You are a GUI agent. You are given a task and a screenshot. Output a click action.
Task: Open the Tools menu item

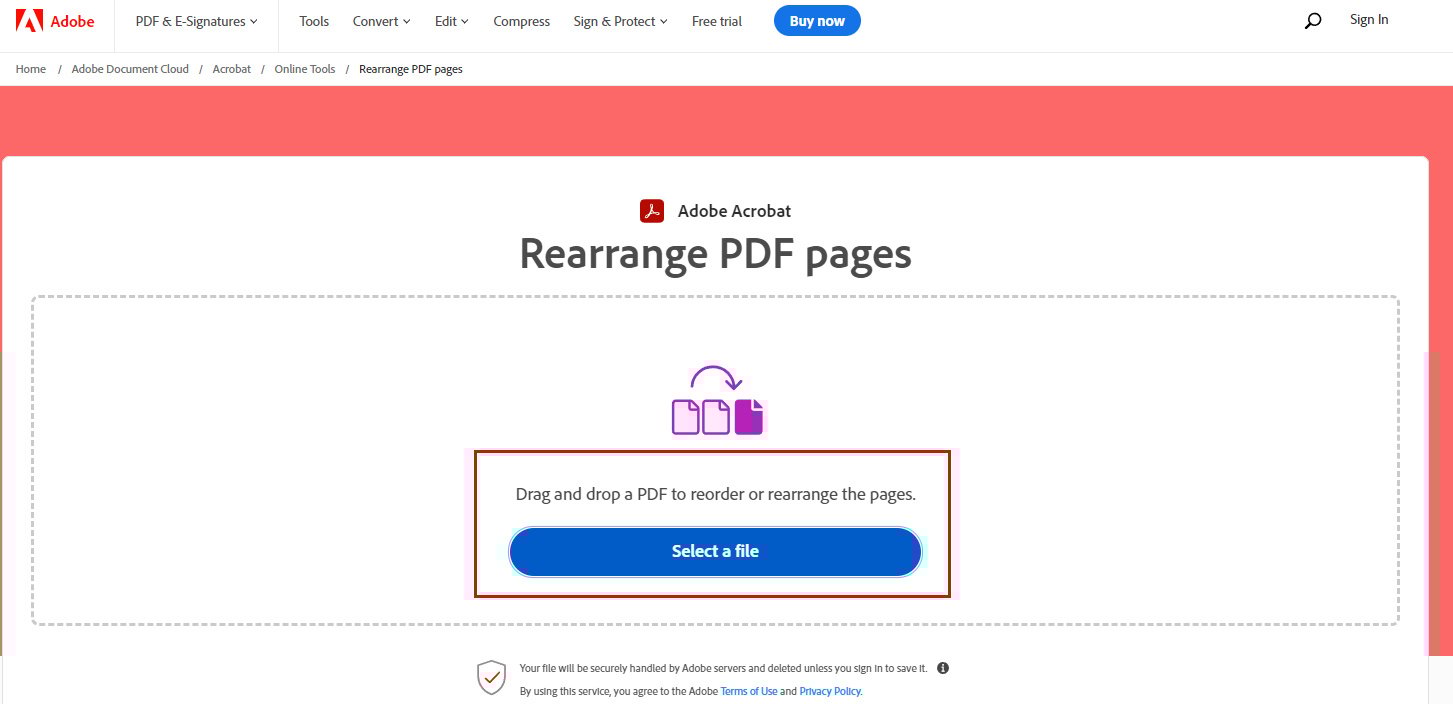pos(314,21)
